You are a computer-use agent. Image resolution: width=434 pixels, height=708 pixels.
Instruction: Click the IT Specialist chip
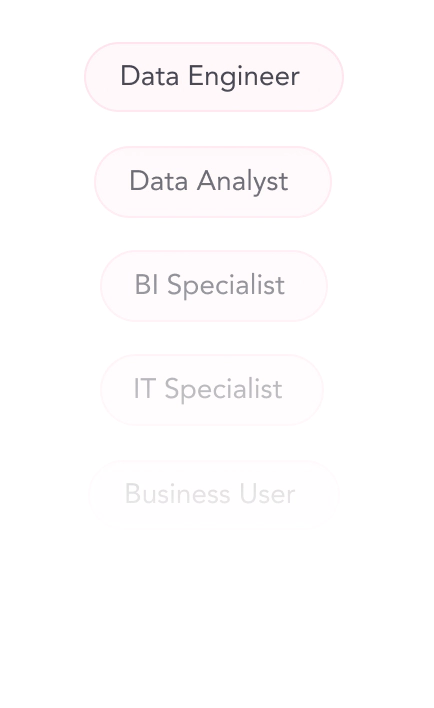pos(212,390)
